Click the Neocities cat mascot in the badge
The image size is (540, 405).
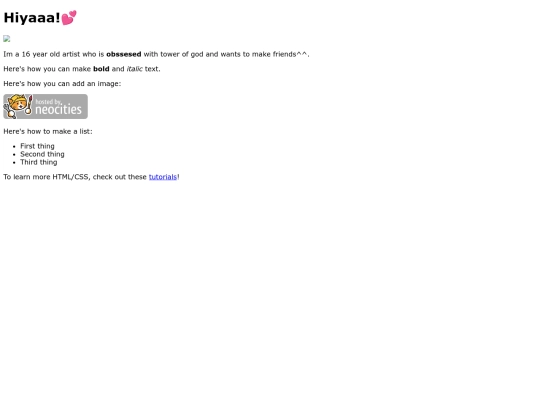coord(18,106)
